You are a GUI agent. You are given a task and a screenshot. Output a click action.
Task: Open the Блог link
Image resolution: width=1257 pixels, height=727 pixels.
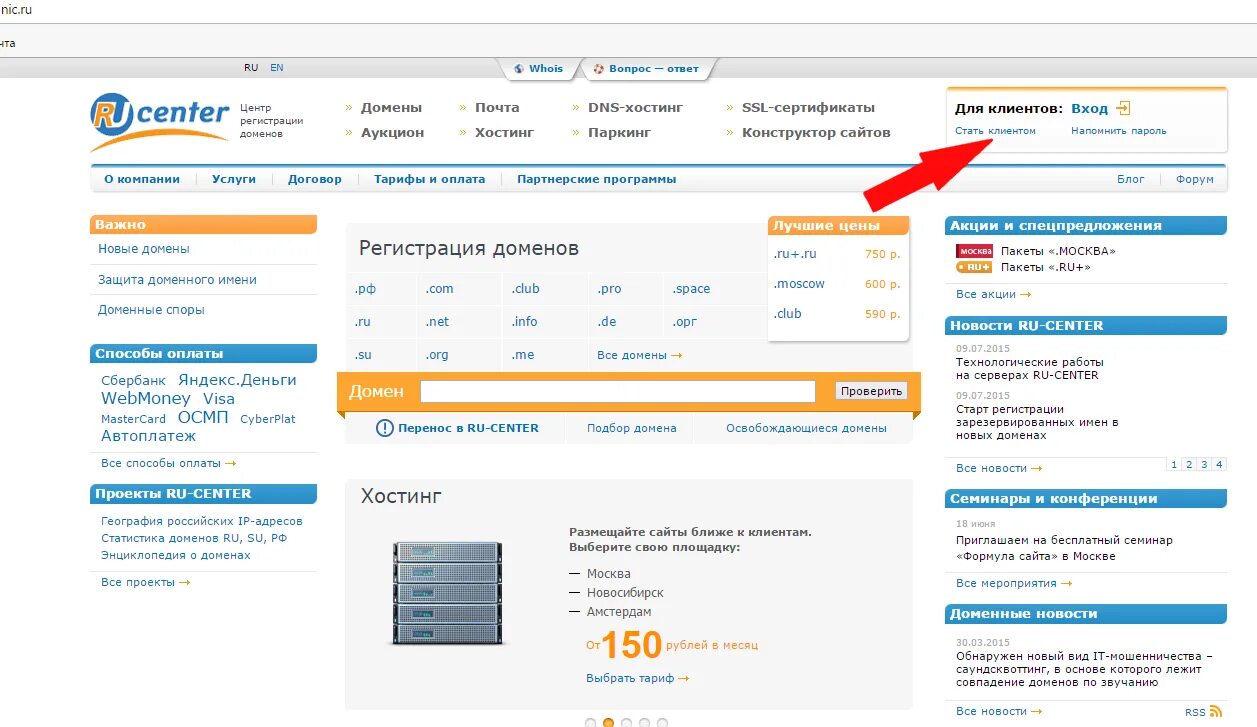(1131, 180)
